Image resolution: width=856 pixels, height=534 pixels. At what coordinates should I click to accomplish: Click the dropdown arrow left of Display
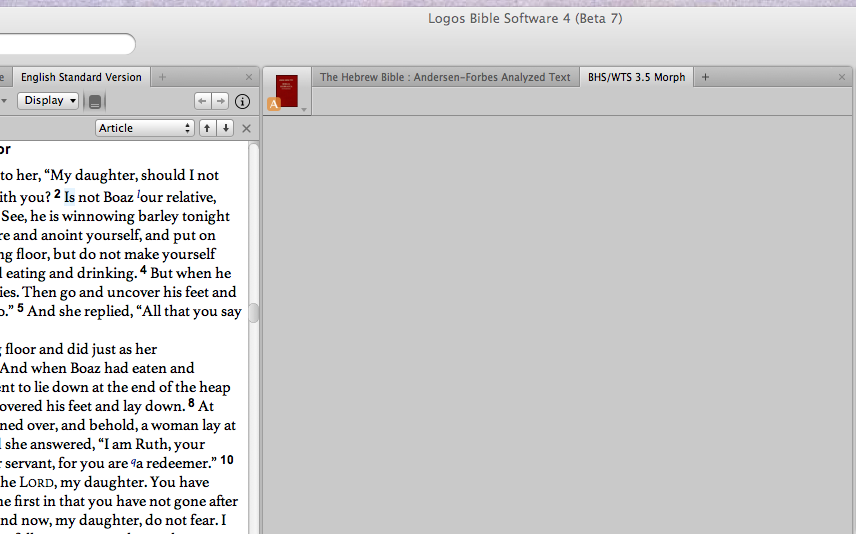pyautogui.click(x=4, y=101)
